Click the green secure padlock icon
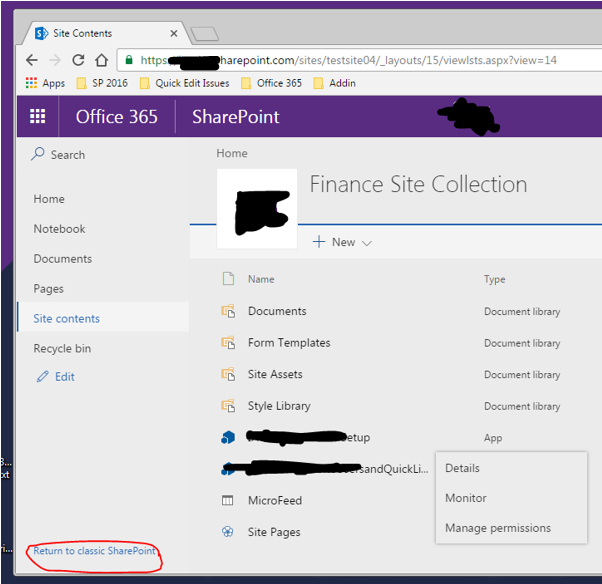The width and height of the screenshot is (602, 584). tap(129, 60)
